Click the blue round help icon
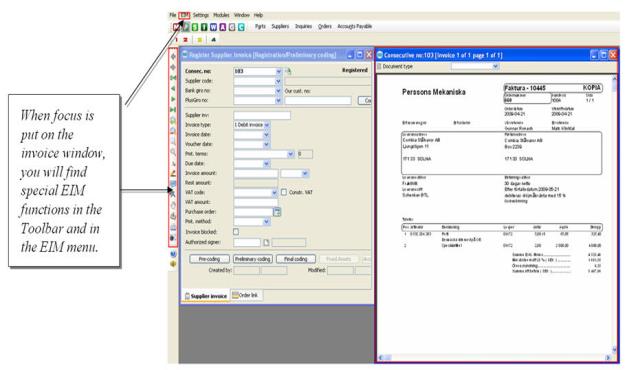This screenshot has height=370, width=625. point(173,254)
